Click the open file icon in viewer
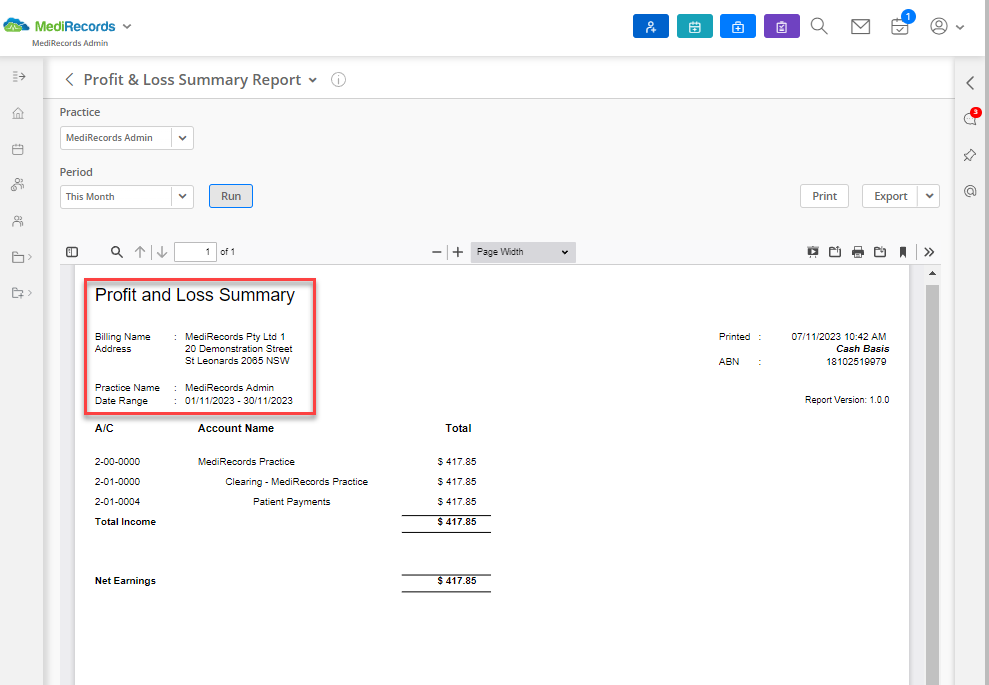The height and width of the screenshot is (685, 989). pos(835,252)
